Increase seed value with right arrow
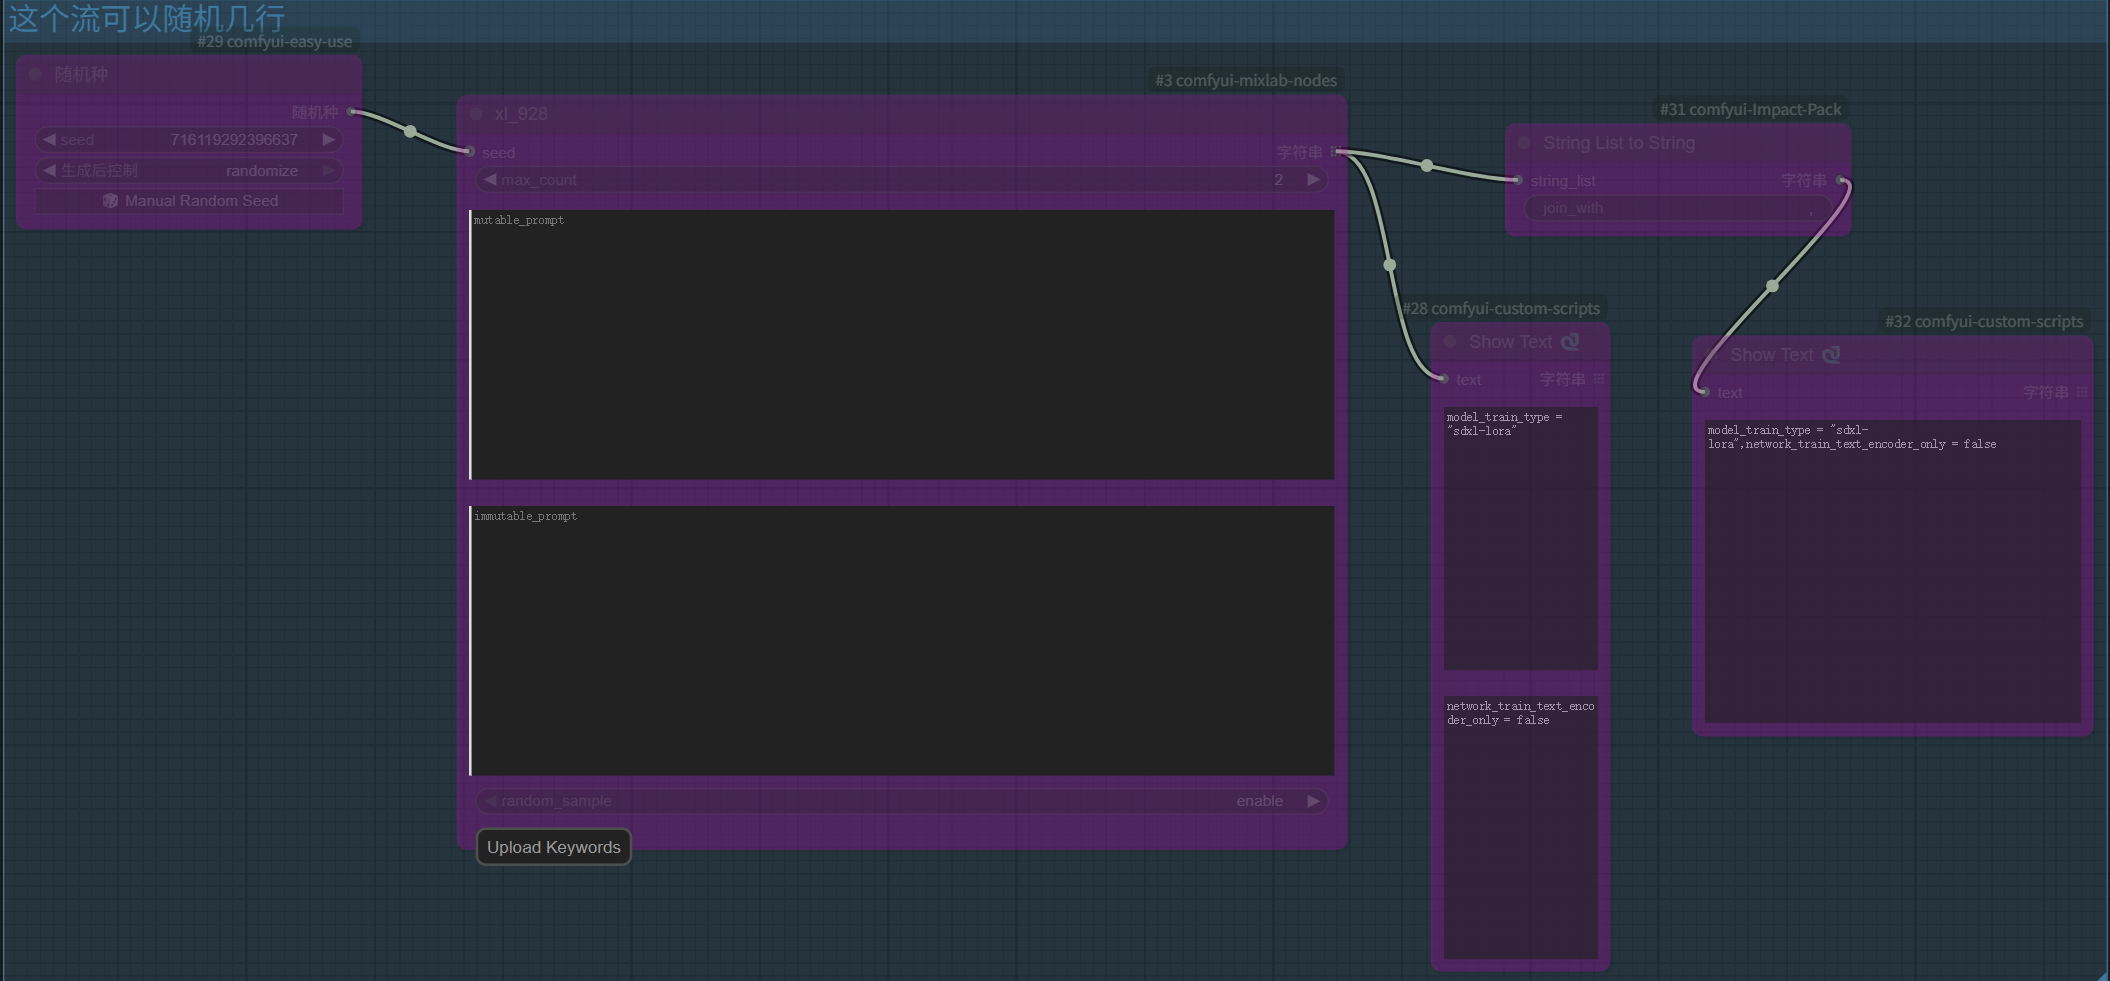 coord(328,140)
